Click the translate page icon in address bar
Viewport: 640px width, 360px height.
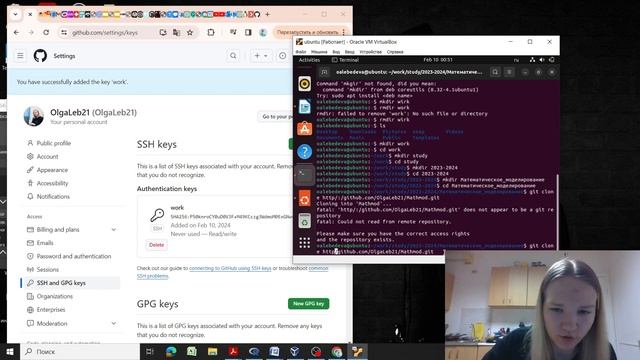[x=176, y=32]
